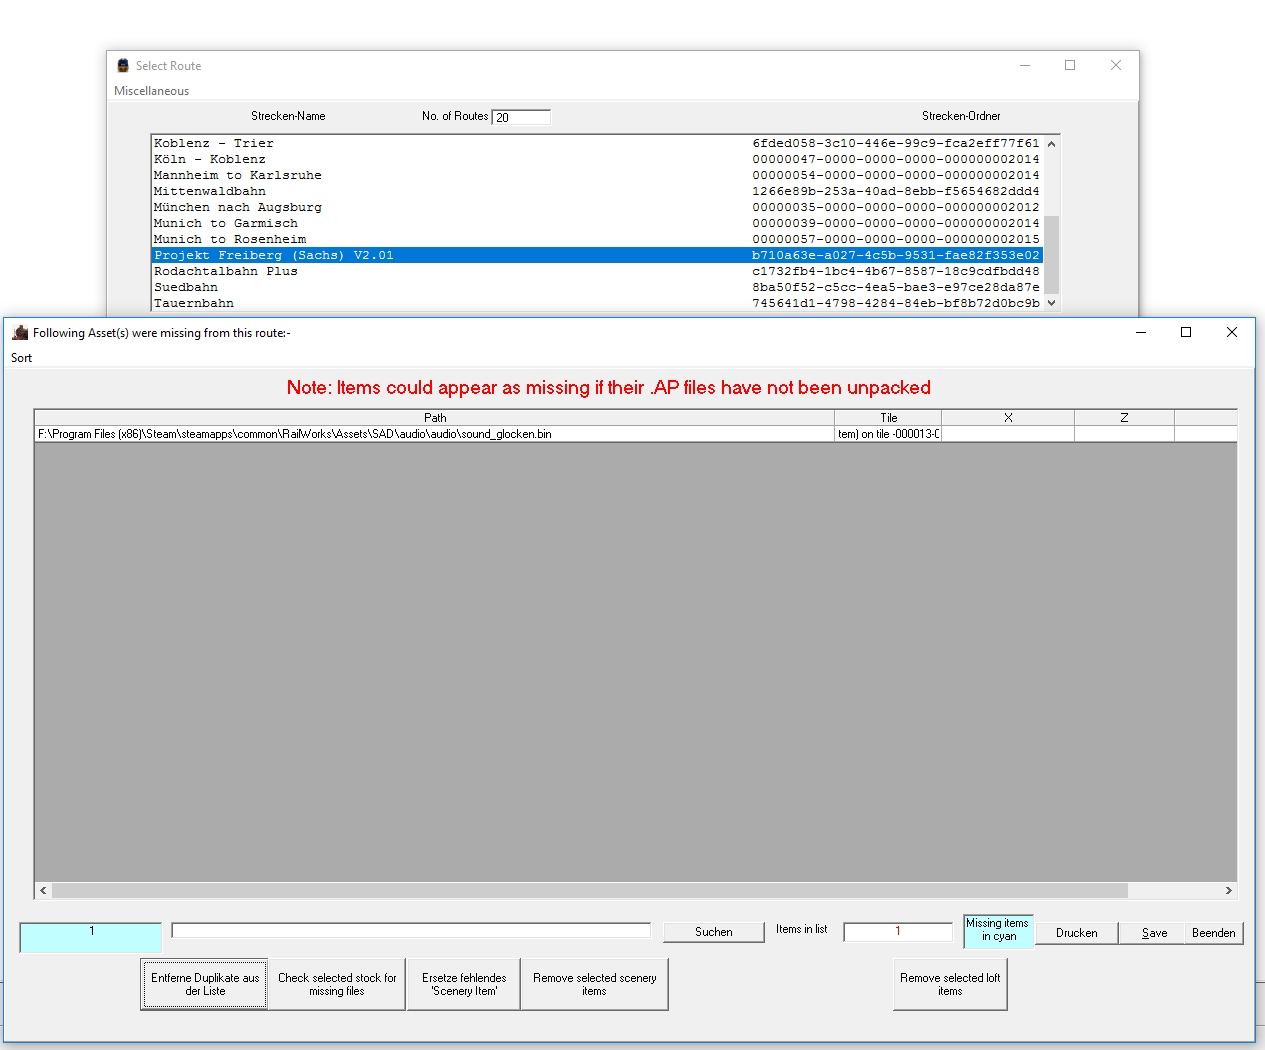
Task: Maximize the Select Route window
Action: coord(1070,65)
